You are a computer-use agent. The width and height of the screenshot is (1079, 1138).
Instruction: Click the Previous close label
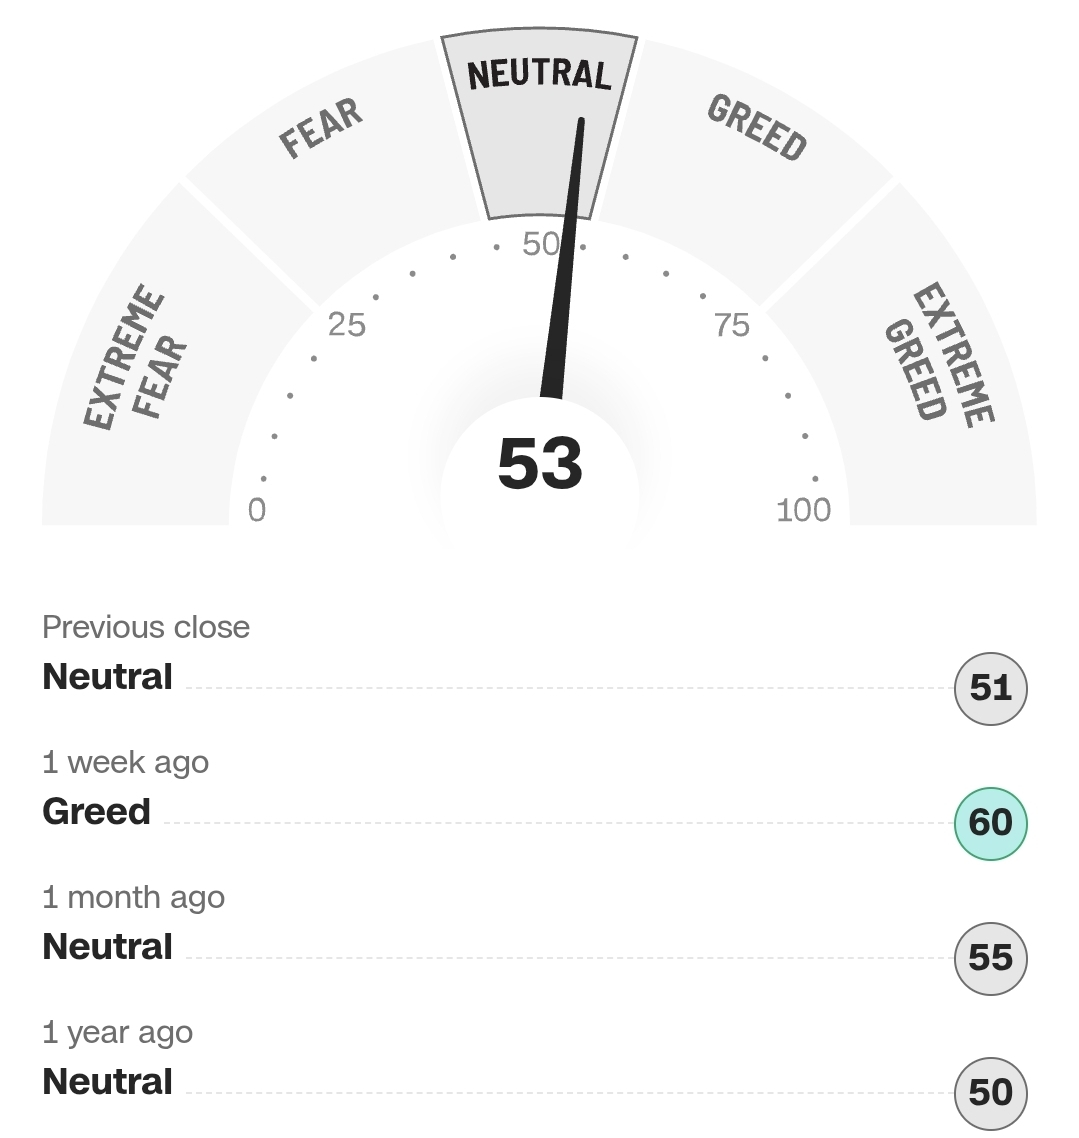[146, 627]
